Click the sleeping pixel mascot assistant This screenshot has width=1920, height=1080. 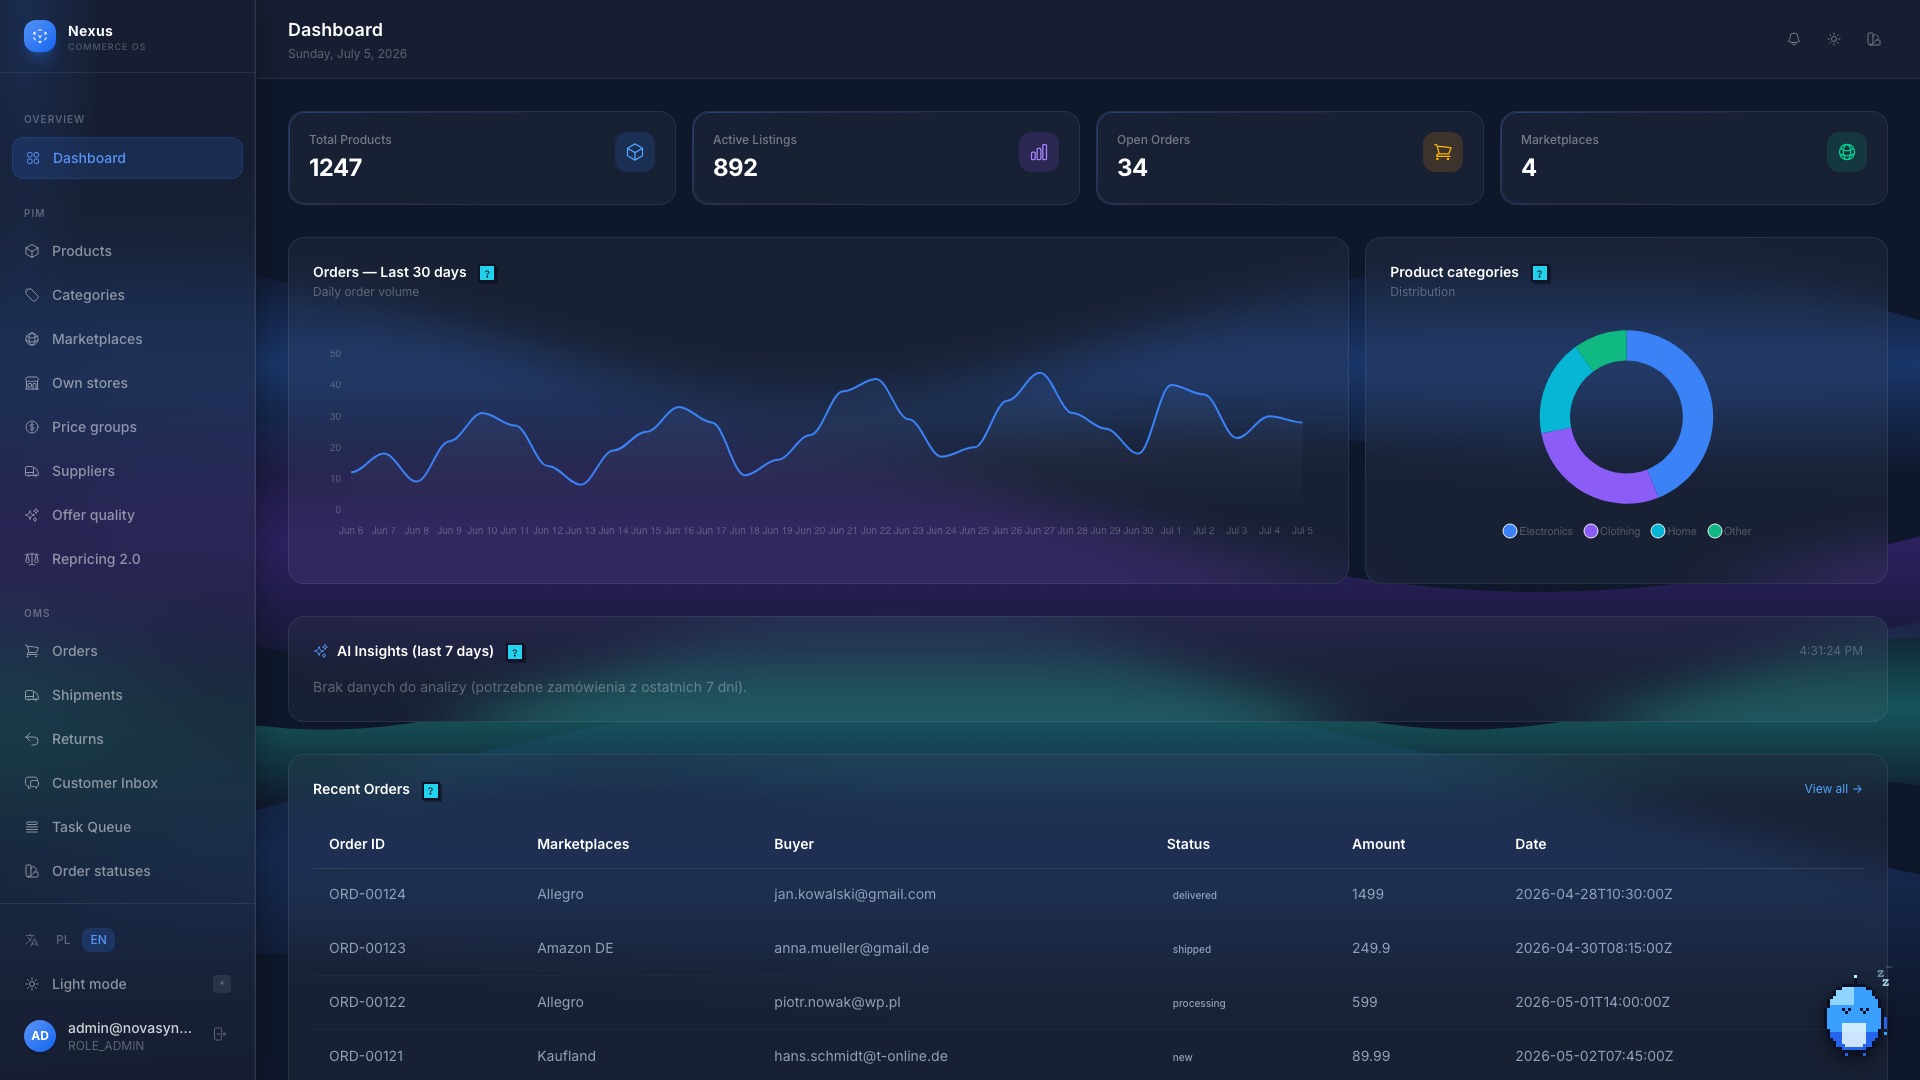coord(1856,1014)
